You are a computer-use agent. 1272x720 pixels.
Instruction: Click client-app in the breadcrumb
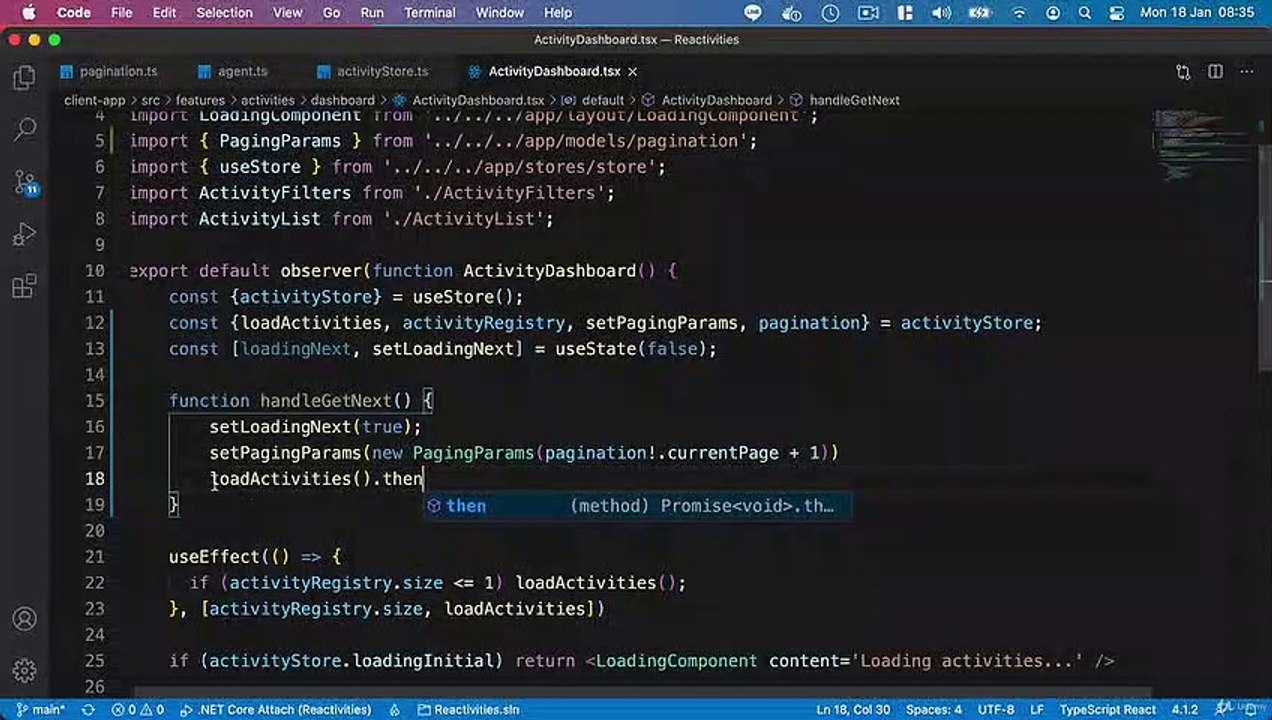pyautogui.click(x=95, y=100)
